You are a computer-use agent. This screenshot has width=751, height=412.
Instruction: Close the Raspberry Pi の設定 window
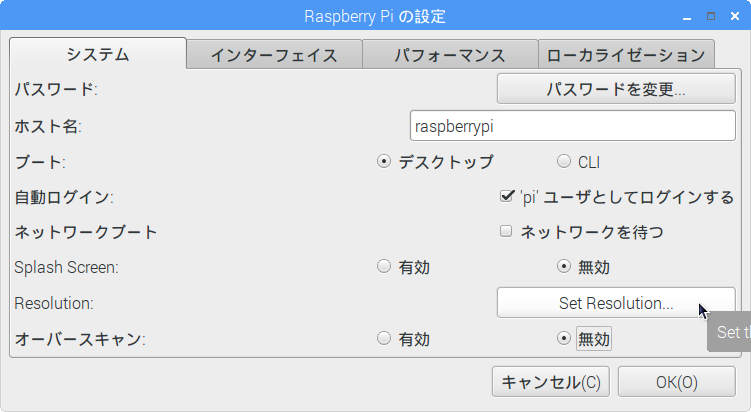point(735,16)
